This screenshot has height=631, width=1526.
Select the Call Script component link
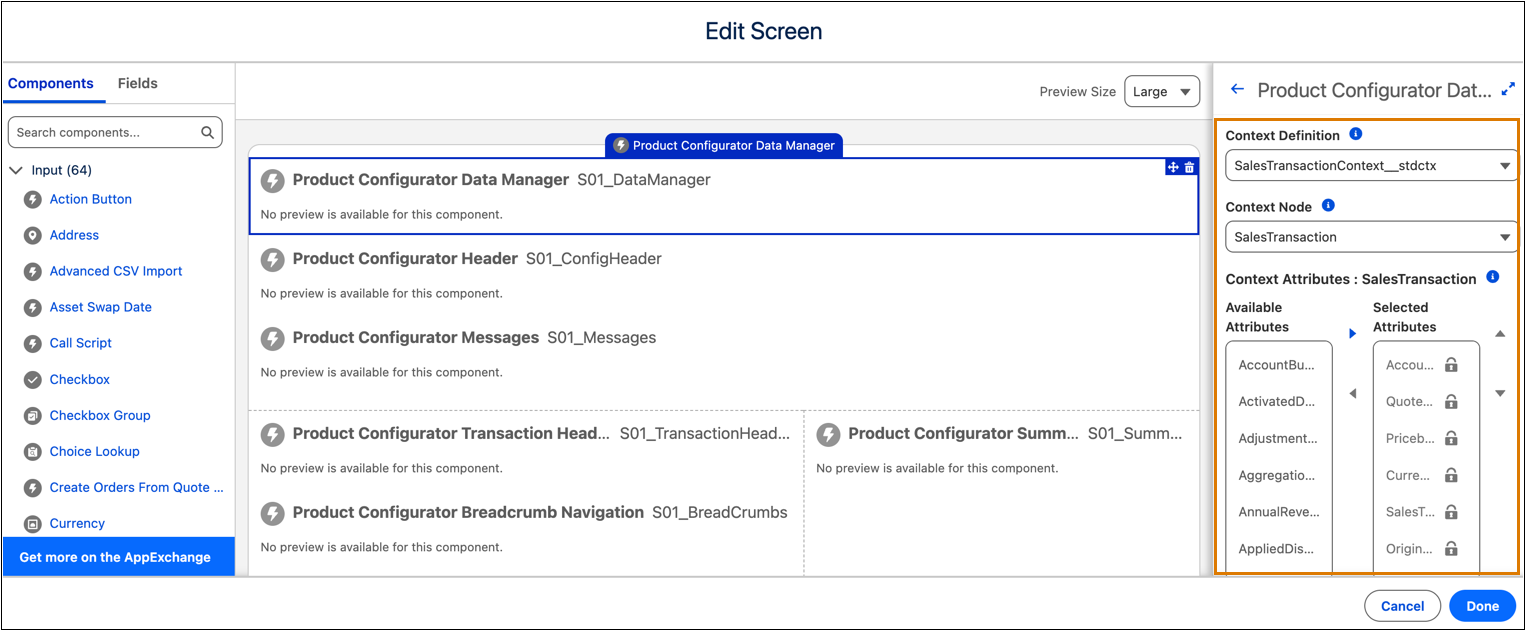81,343
